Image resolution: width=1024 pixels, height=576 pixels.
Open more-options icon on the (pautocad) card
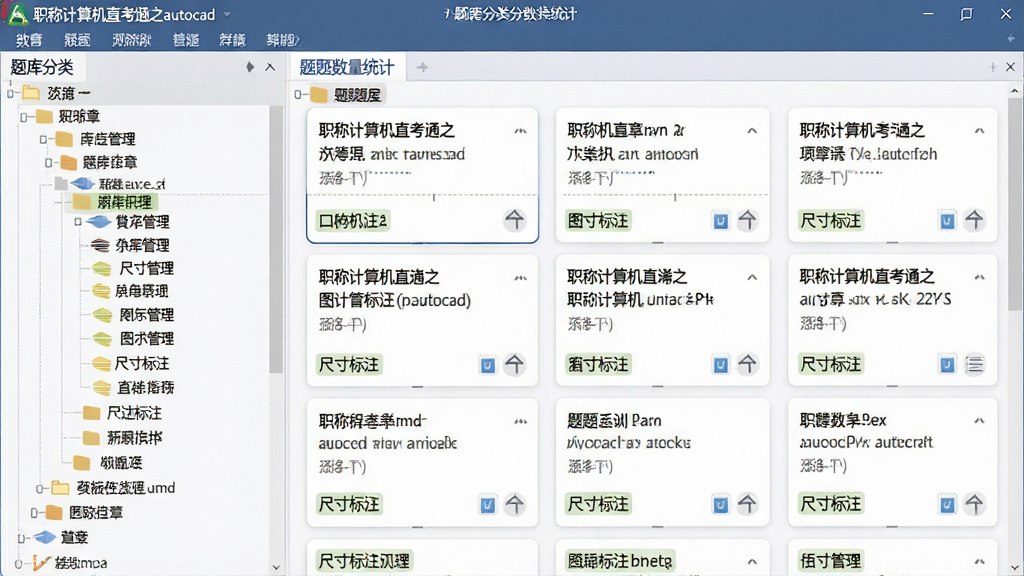[x=520, y=278]
